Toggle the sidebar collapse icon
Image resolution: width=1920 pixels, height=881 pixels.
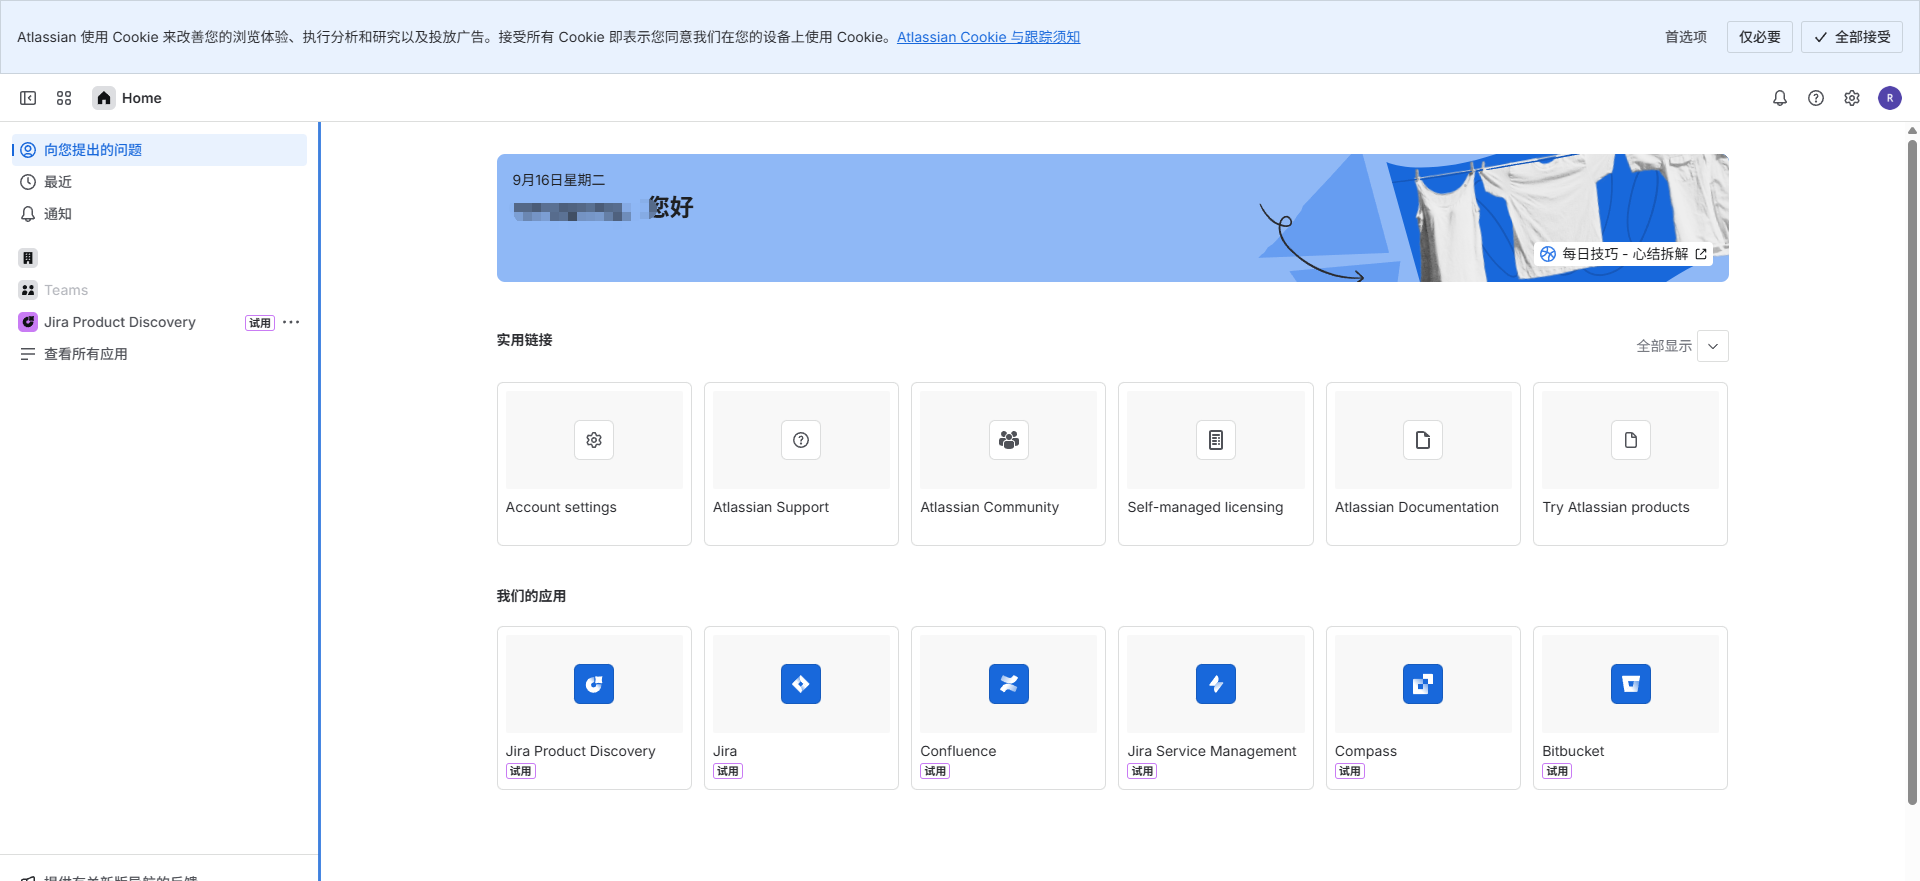[28, 98]
